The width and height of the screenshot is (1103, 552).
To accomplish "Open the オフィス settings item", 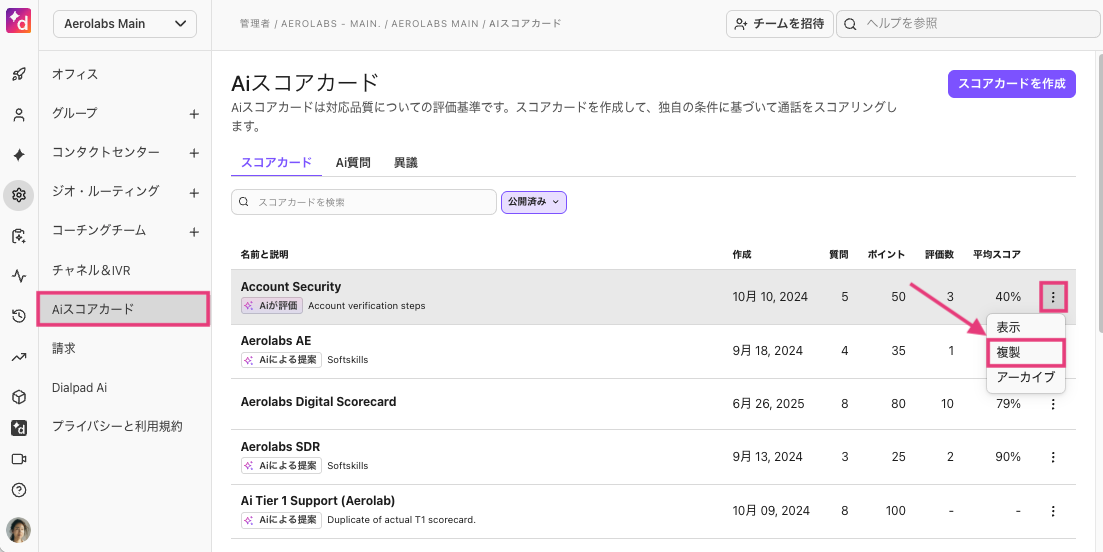I will tap(75, 74).
